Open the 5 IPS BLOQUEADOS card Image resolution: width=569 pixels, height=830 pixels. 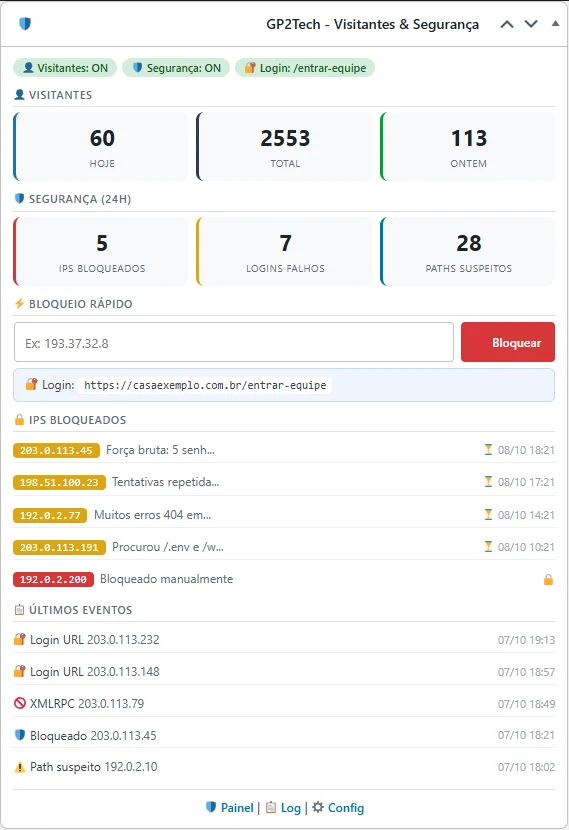101,251
